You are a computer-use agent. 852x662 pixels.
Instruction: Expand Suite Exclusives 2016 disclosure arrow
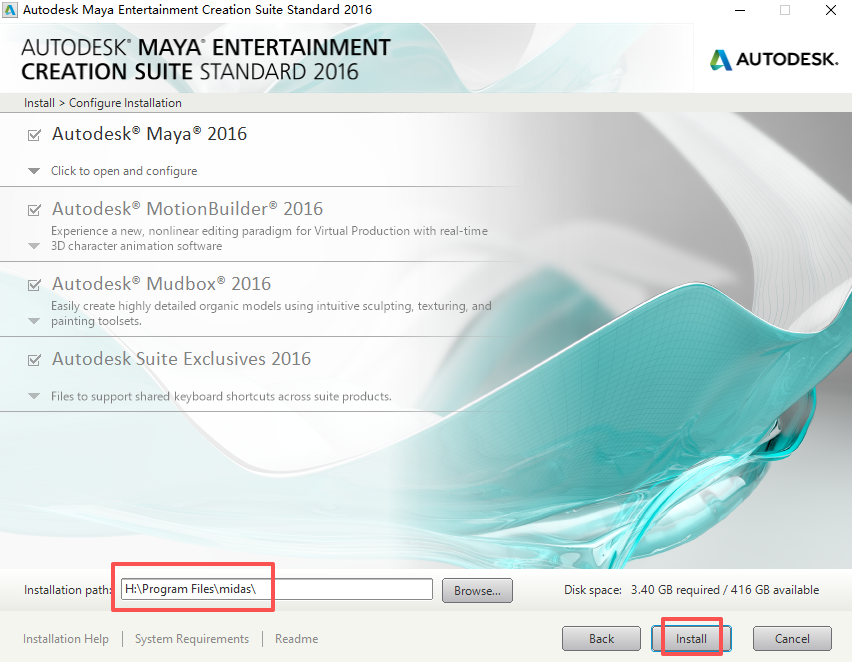coord(34,396)
